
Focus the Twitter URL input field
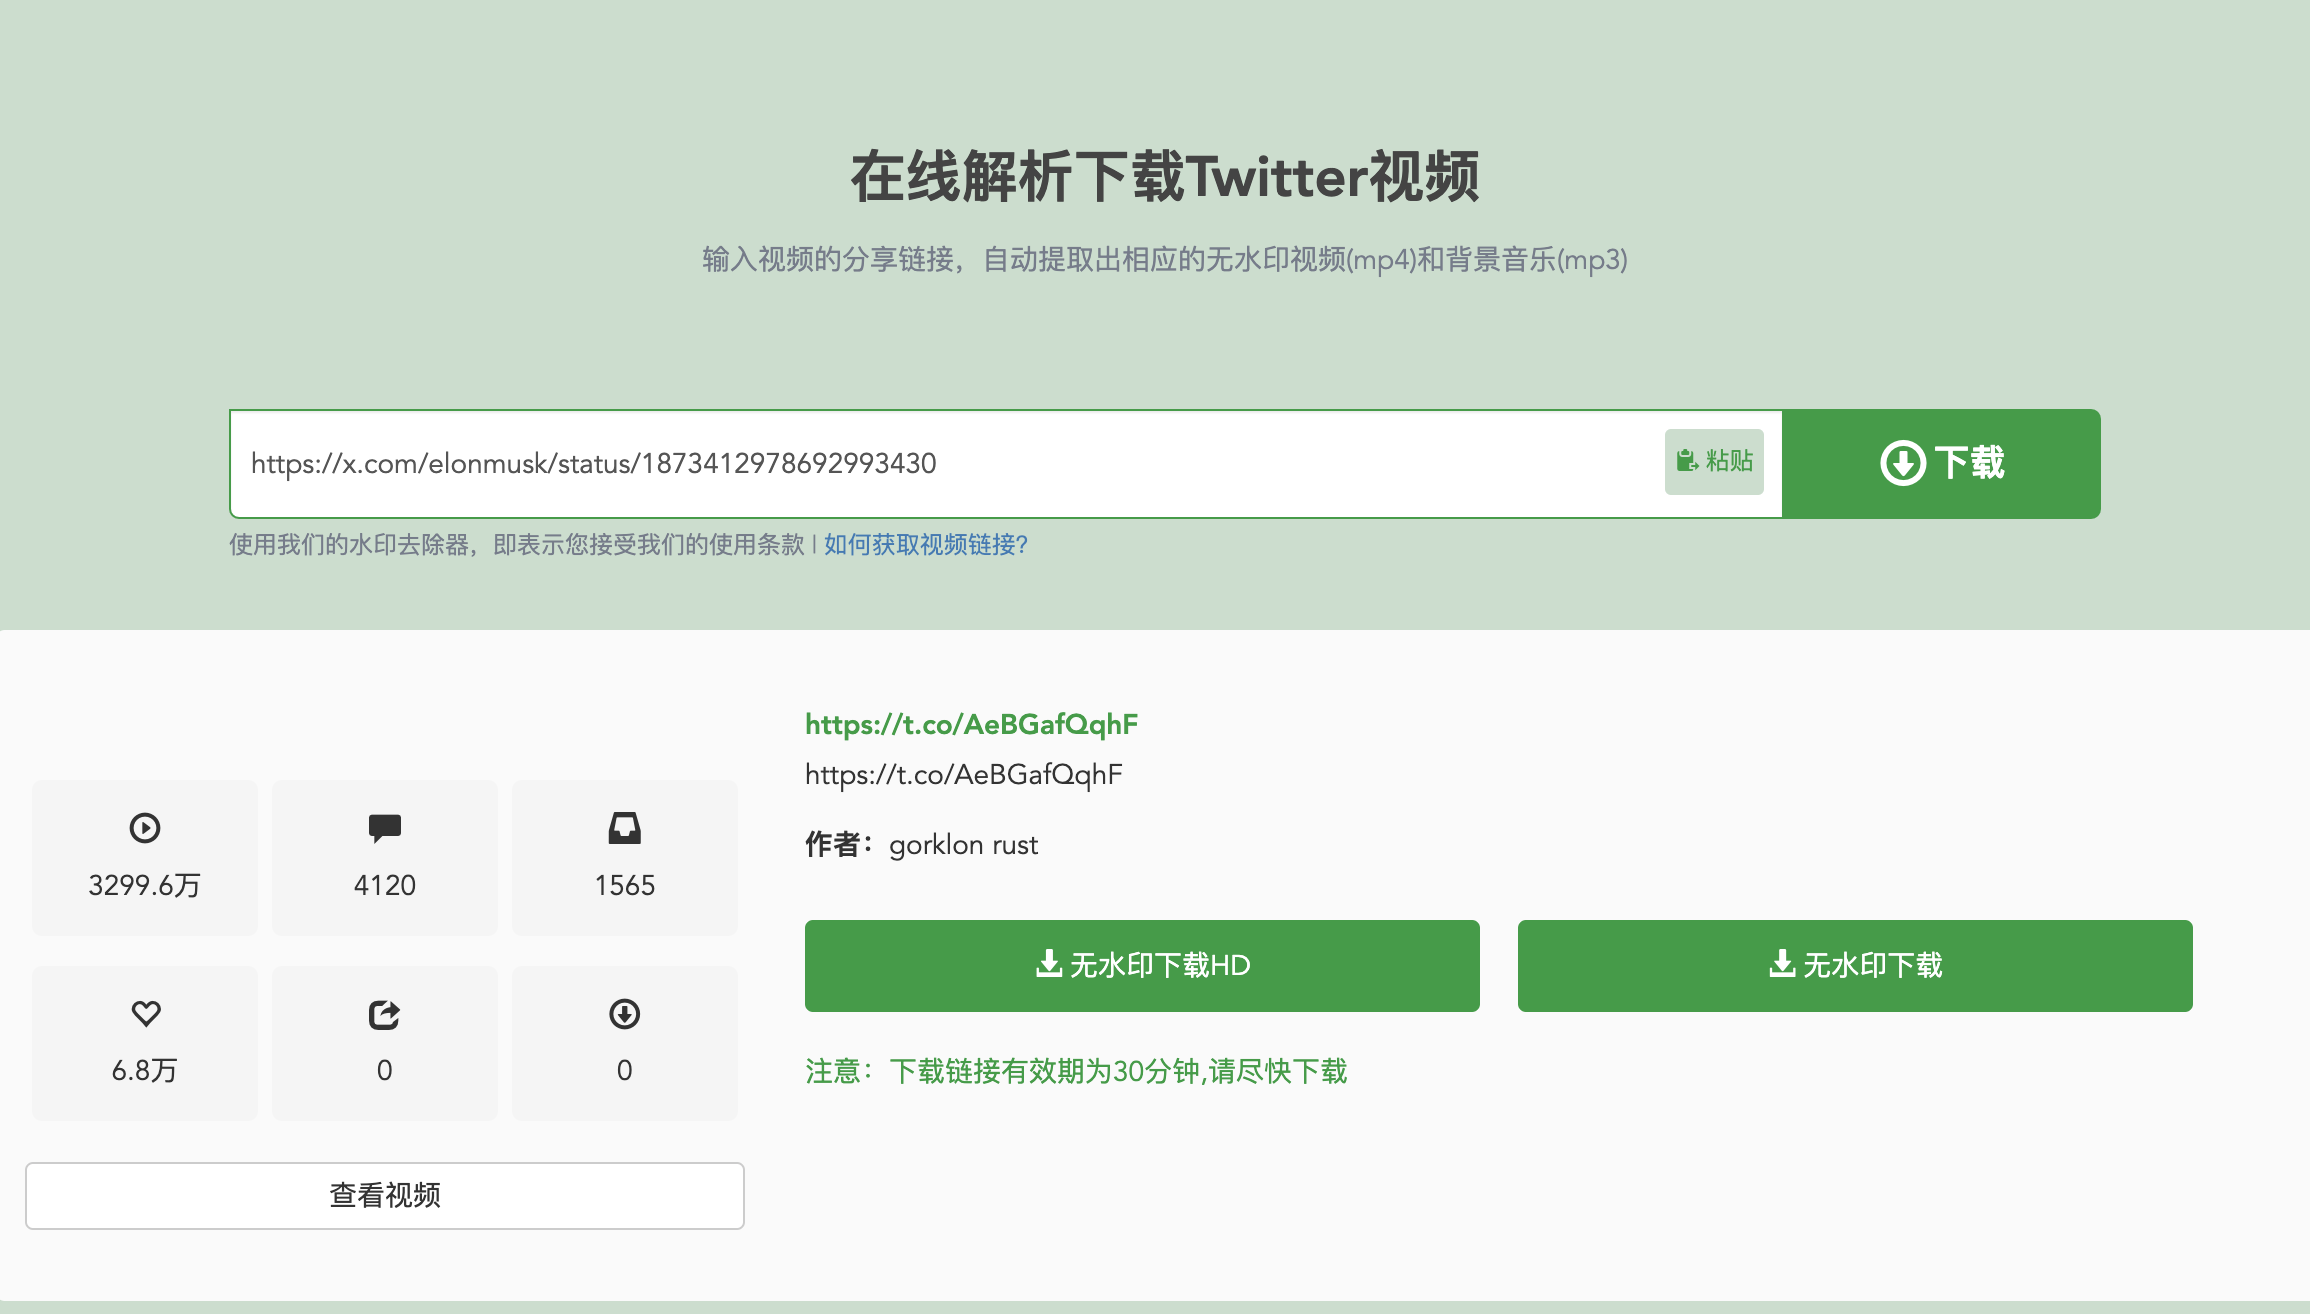[940, 464]
